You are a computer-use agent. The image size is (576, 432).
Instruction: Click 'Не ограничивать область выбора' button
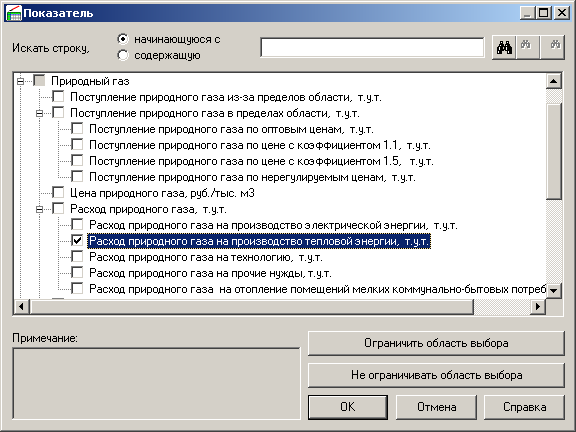(436, 375)
